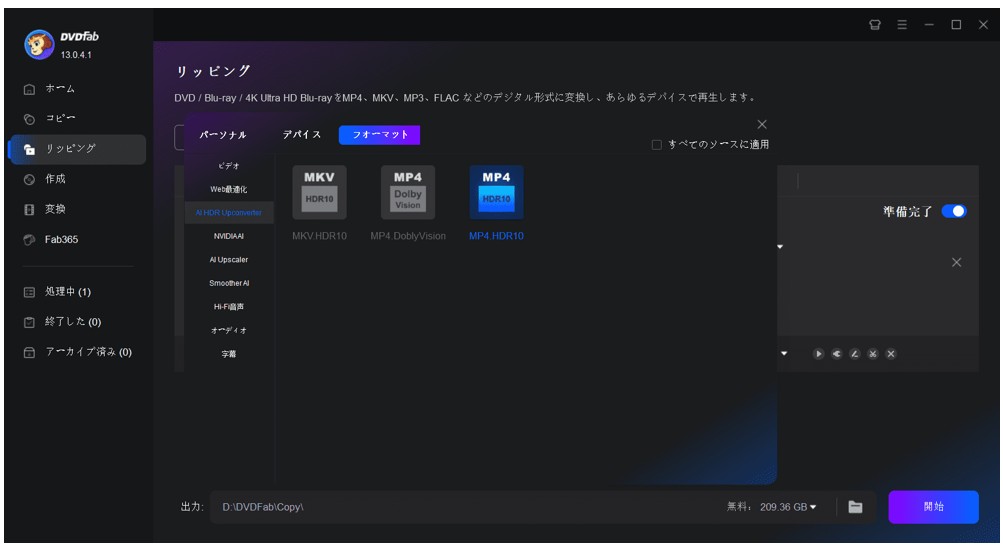Click the preview play round icon
1003x548 pixels.
coord(818,354)
